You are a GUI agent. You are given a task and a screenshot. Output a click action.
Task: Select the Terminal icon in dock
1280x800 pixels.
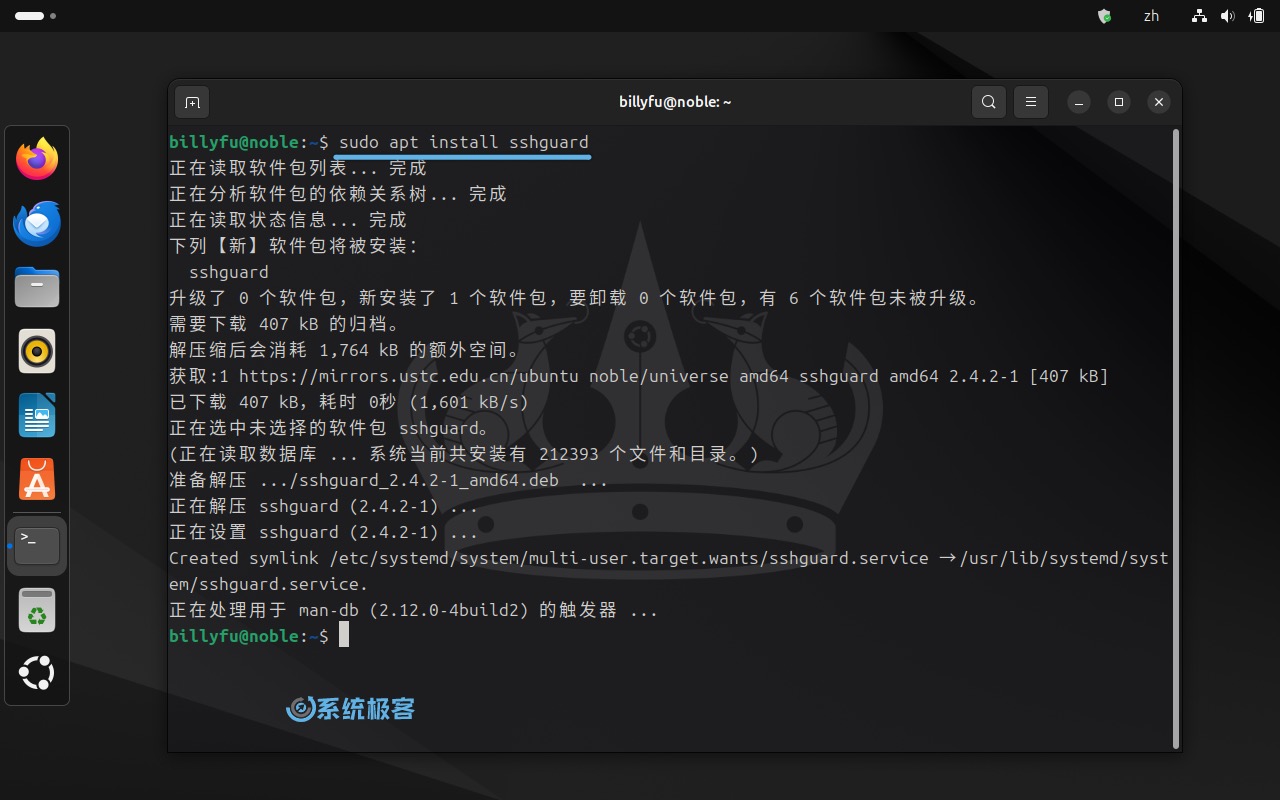coord(37,546)
